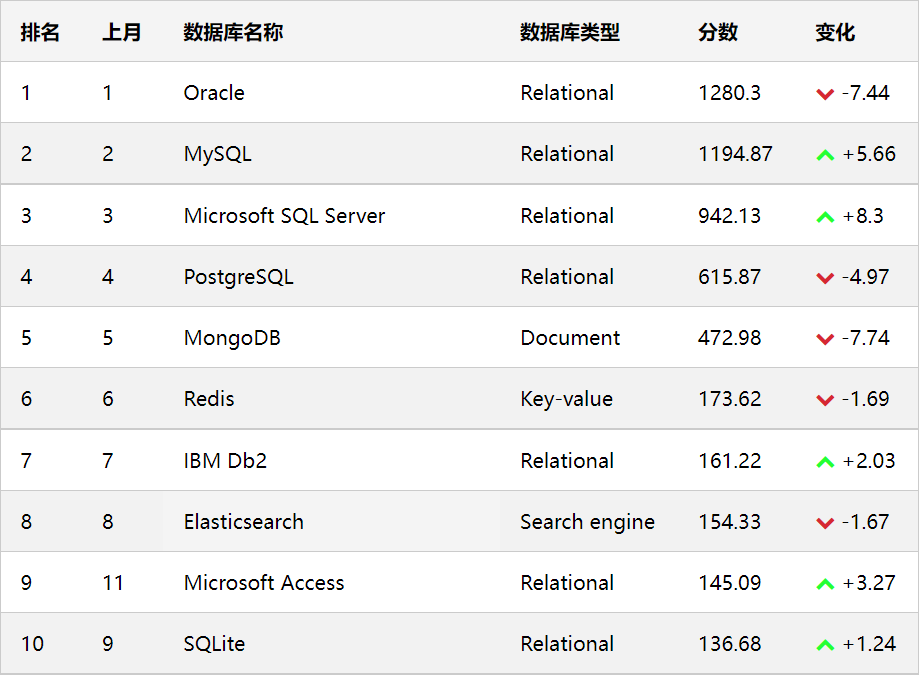Click the Document type cell for MongoDB
This screenshot has height=675, width=920.
[570, 338]
